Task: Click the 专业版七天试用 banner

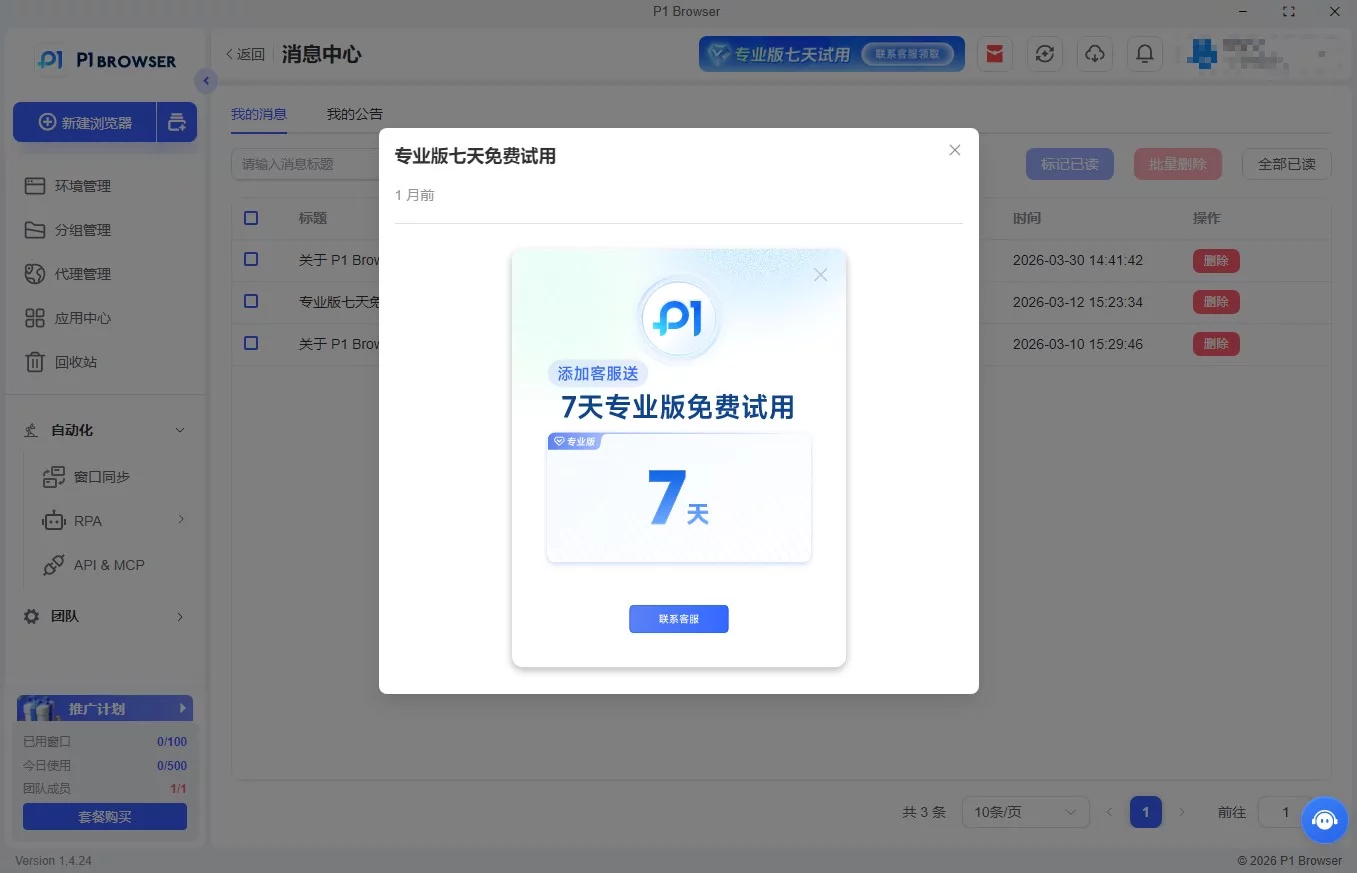Action: tap(832, 54)
